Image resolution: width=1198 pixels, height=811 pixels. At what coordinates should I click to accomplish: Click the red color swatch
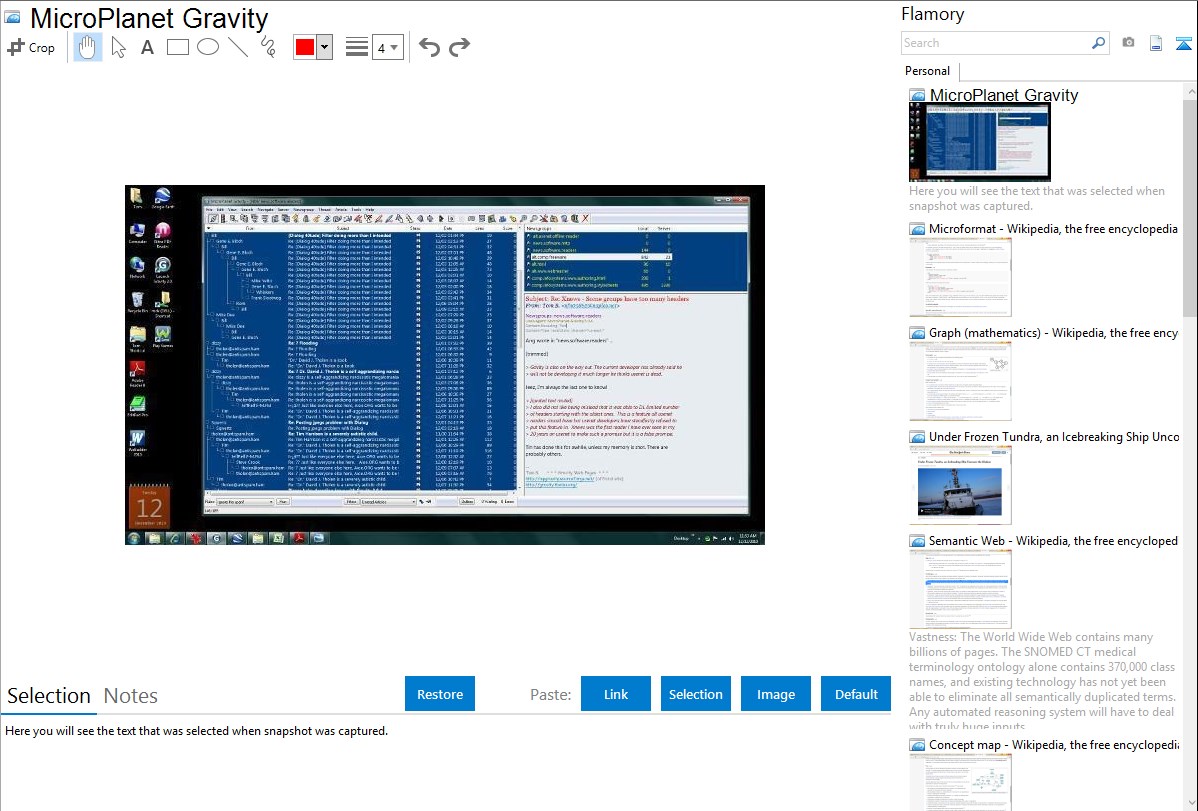coord(305,47)
